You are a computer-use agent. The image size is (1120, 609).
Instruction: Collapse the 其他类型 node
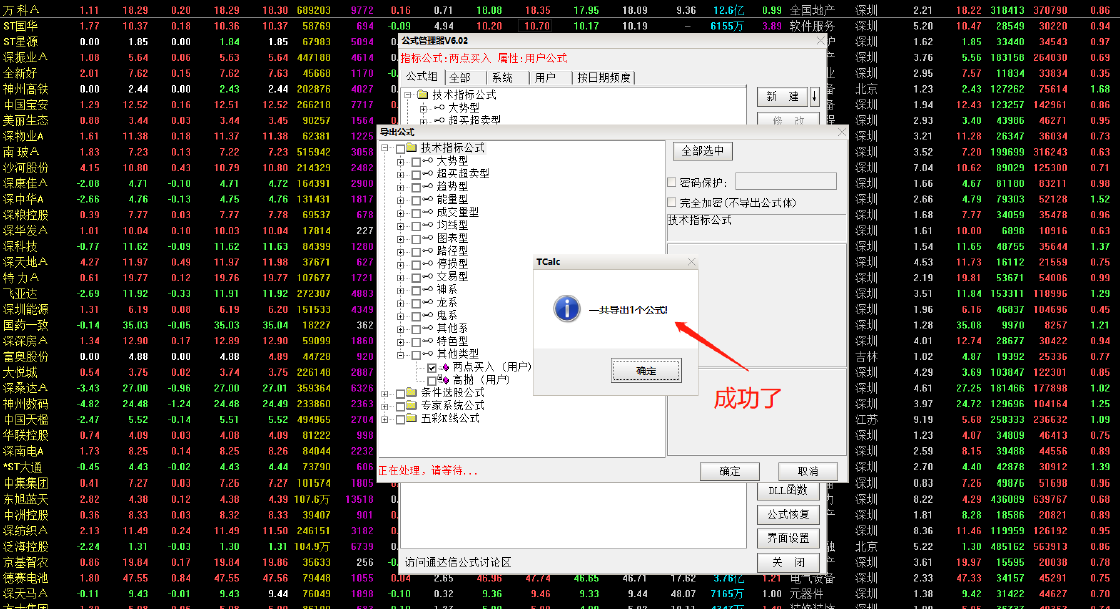[401, 355]
